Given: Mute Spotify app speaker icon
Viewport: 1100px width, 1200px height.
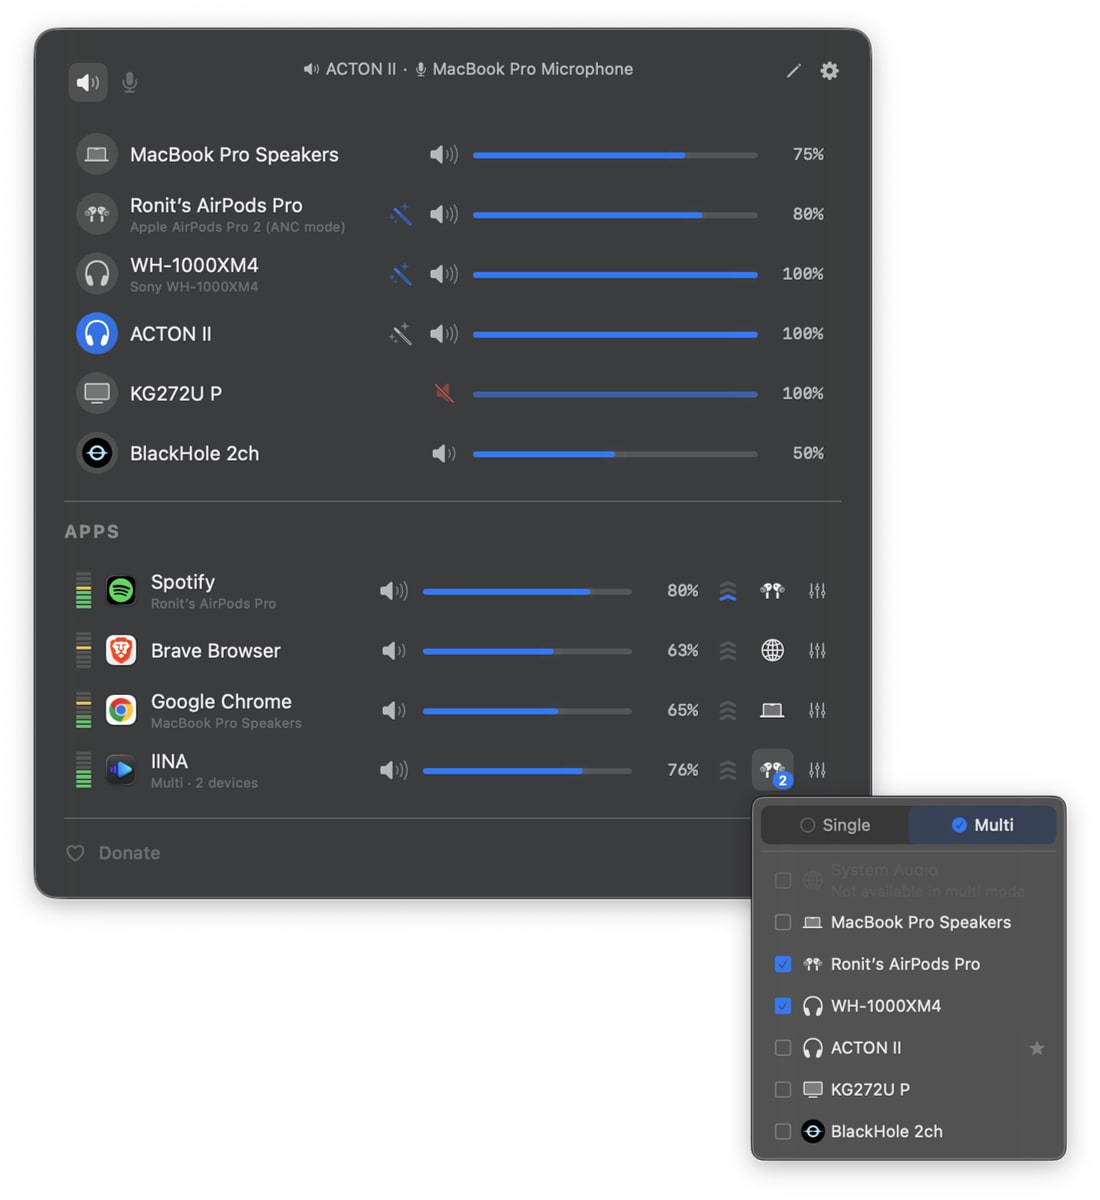Looking at the screenshot, I should 394,591.
